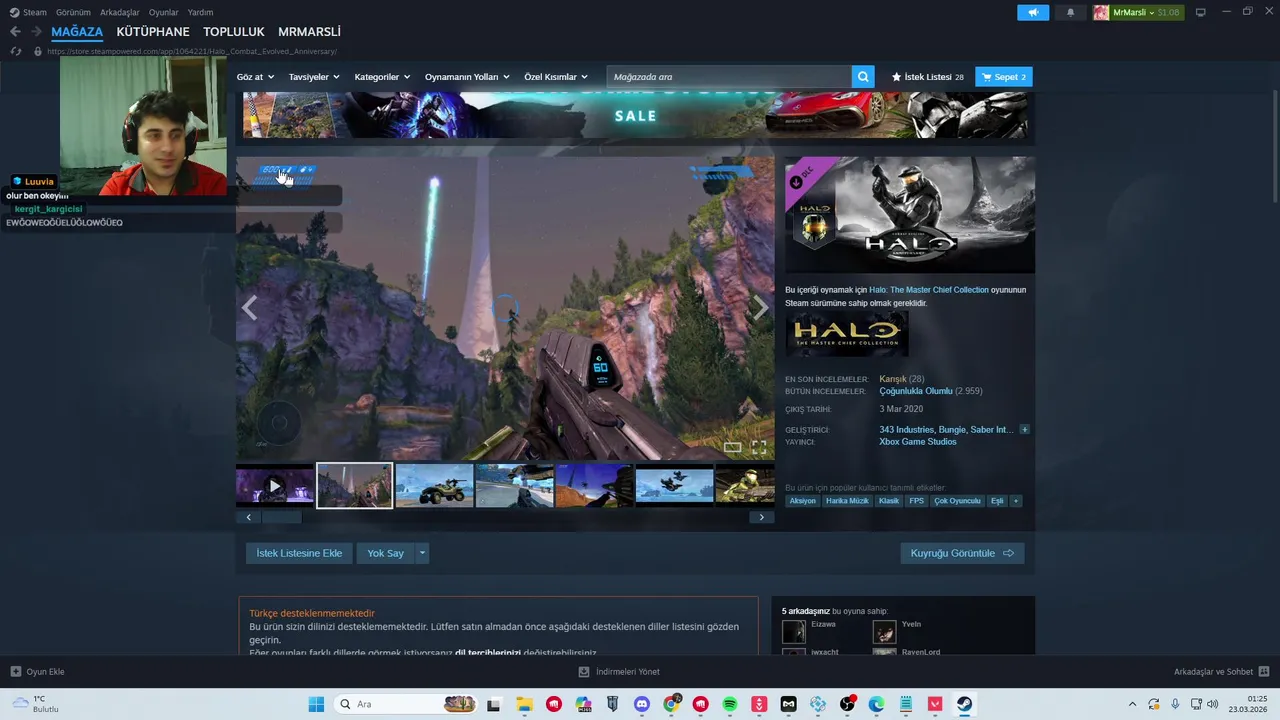
Task: Go back with the navigation arrow
Action: click(15, 31)
